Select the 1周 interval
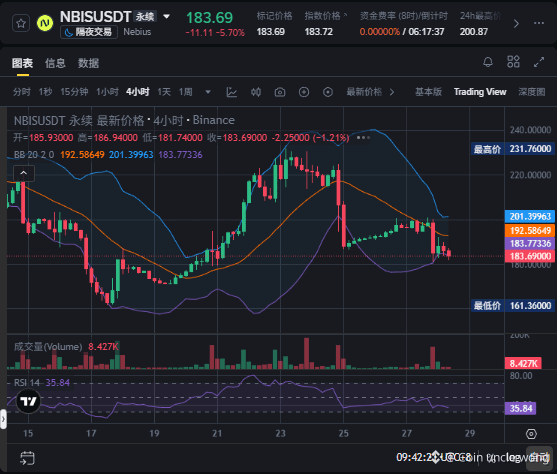557x474 pixels. click(x=185, y=92)
